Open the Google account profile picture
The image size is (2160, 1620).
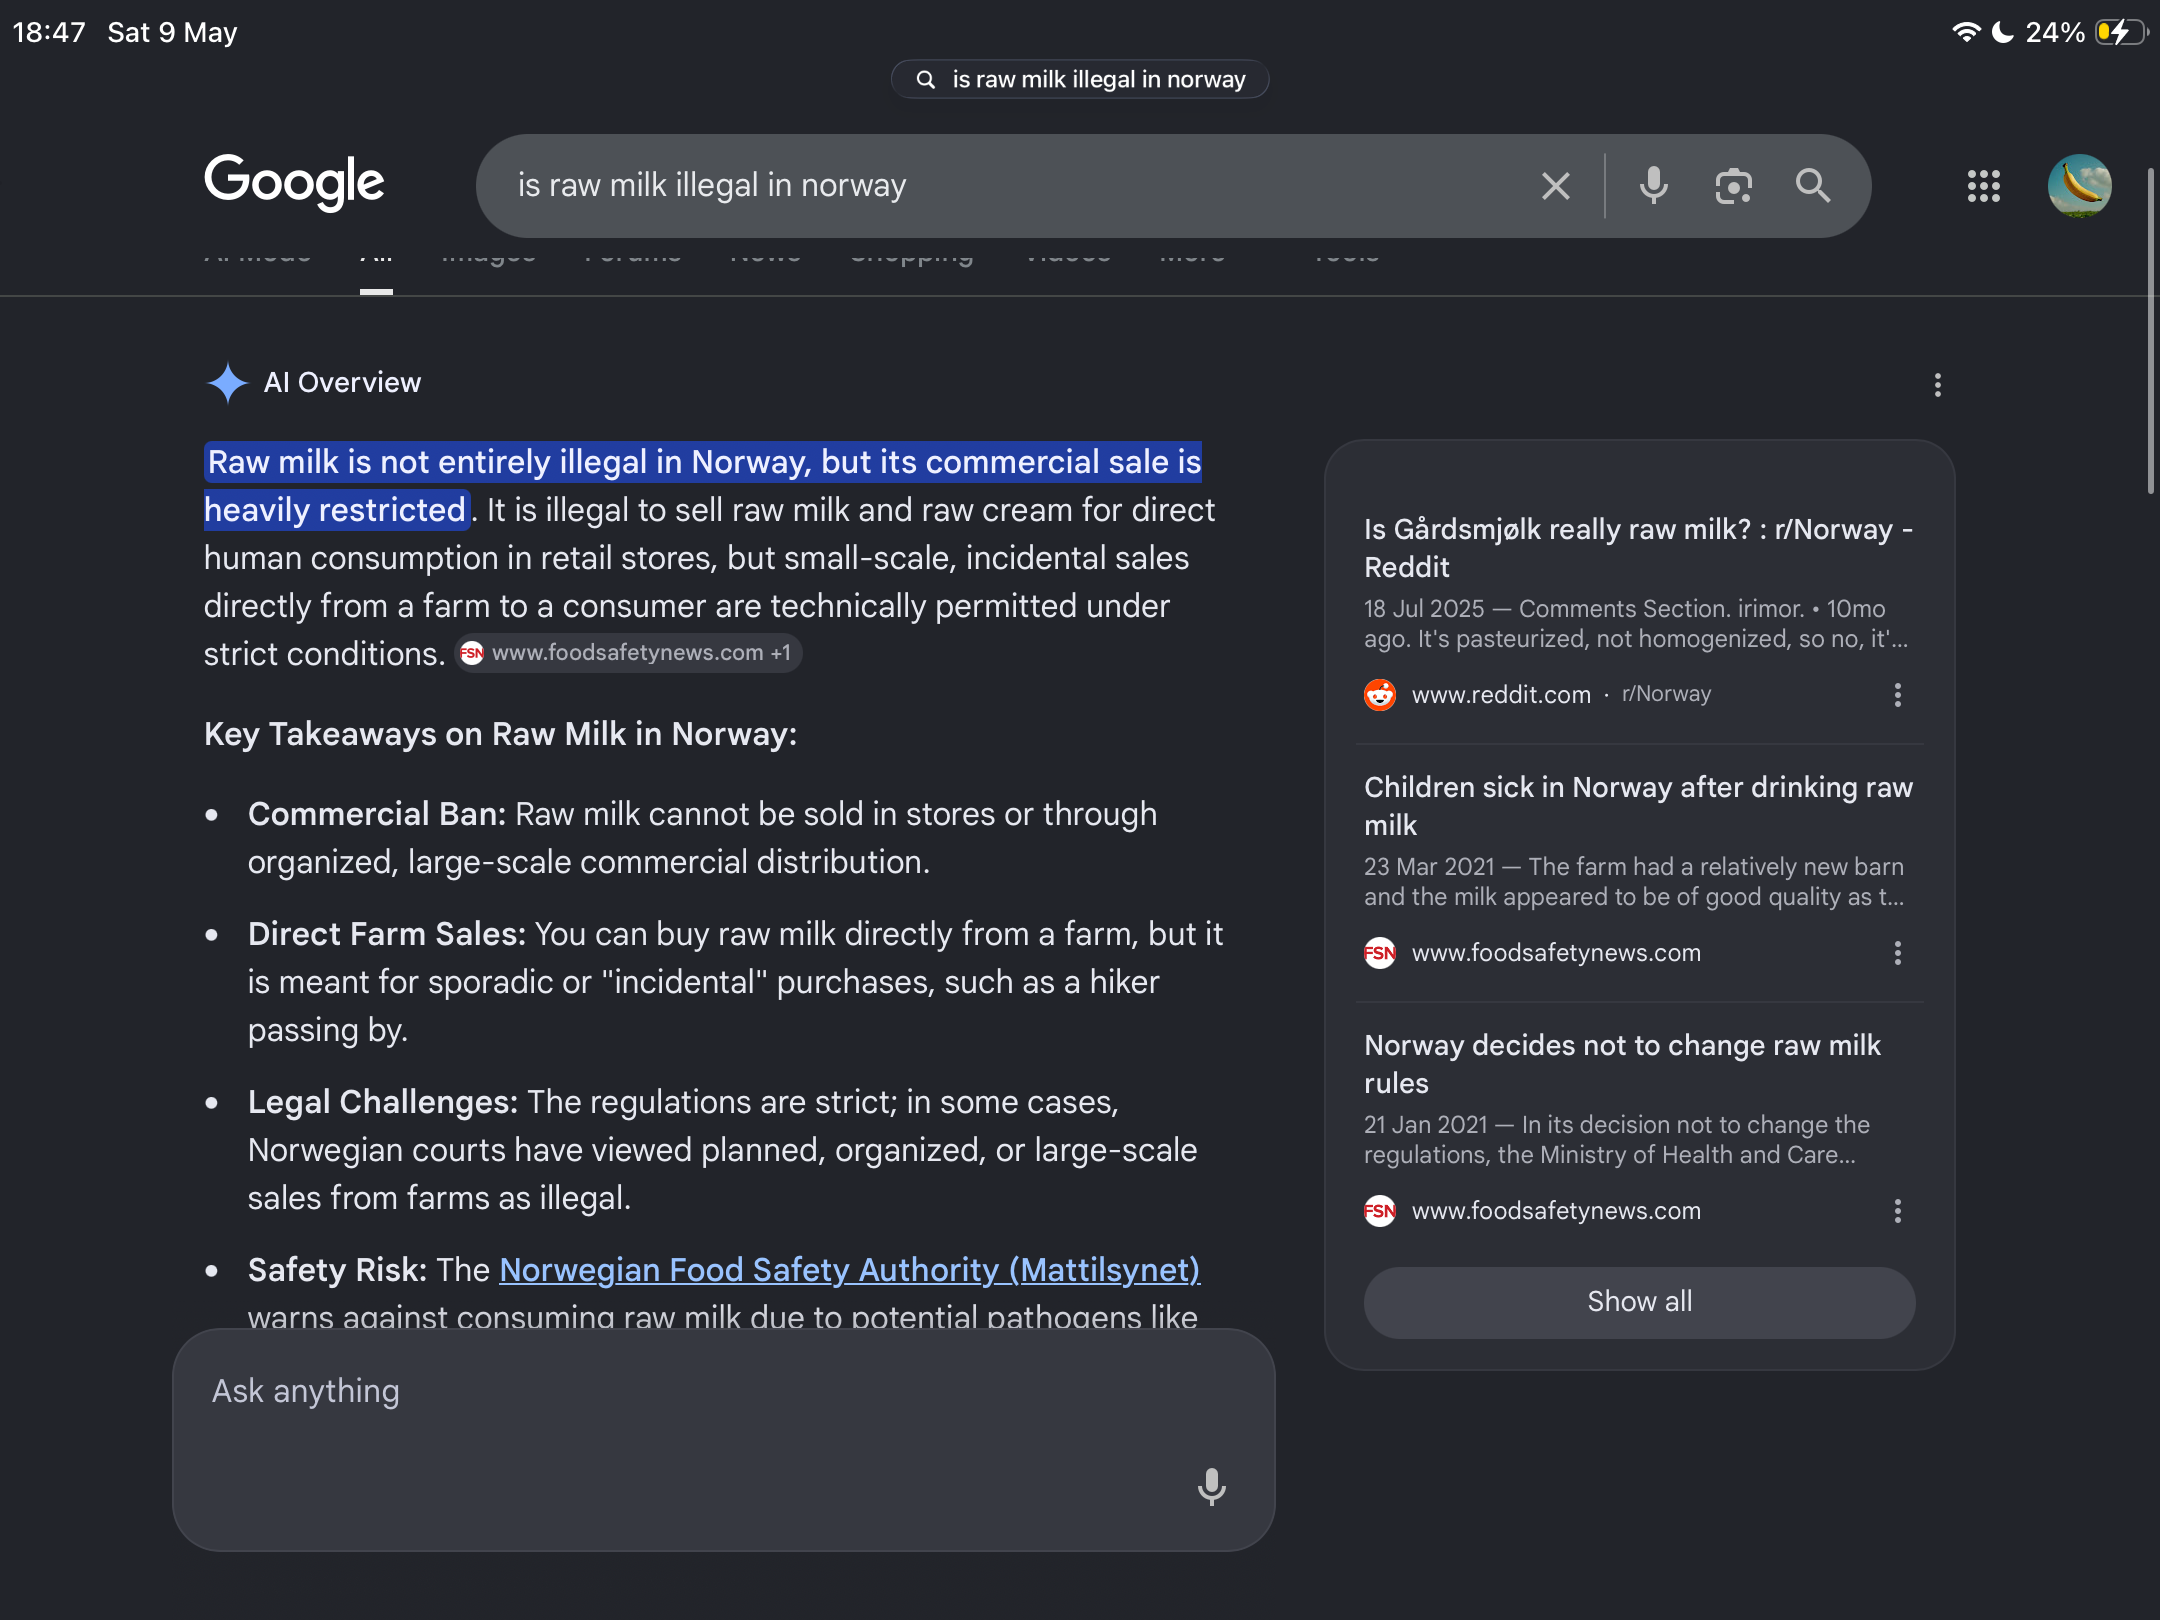click(x=2079, y=186)
